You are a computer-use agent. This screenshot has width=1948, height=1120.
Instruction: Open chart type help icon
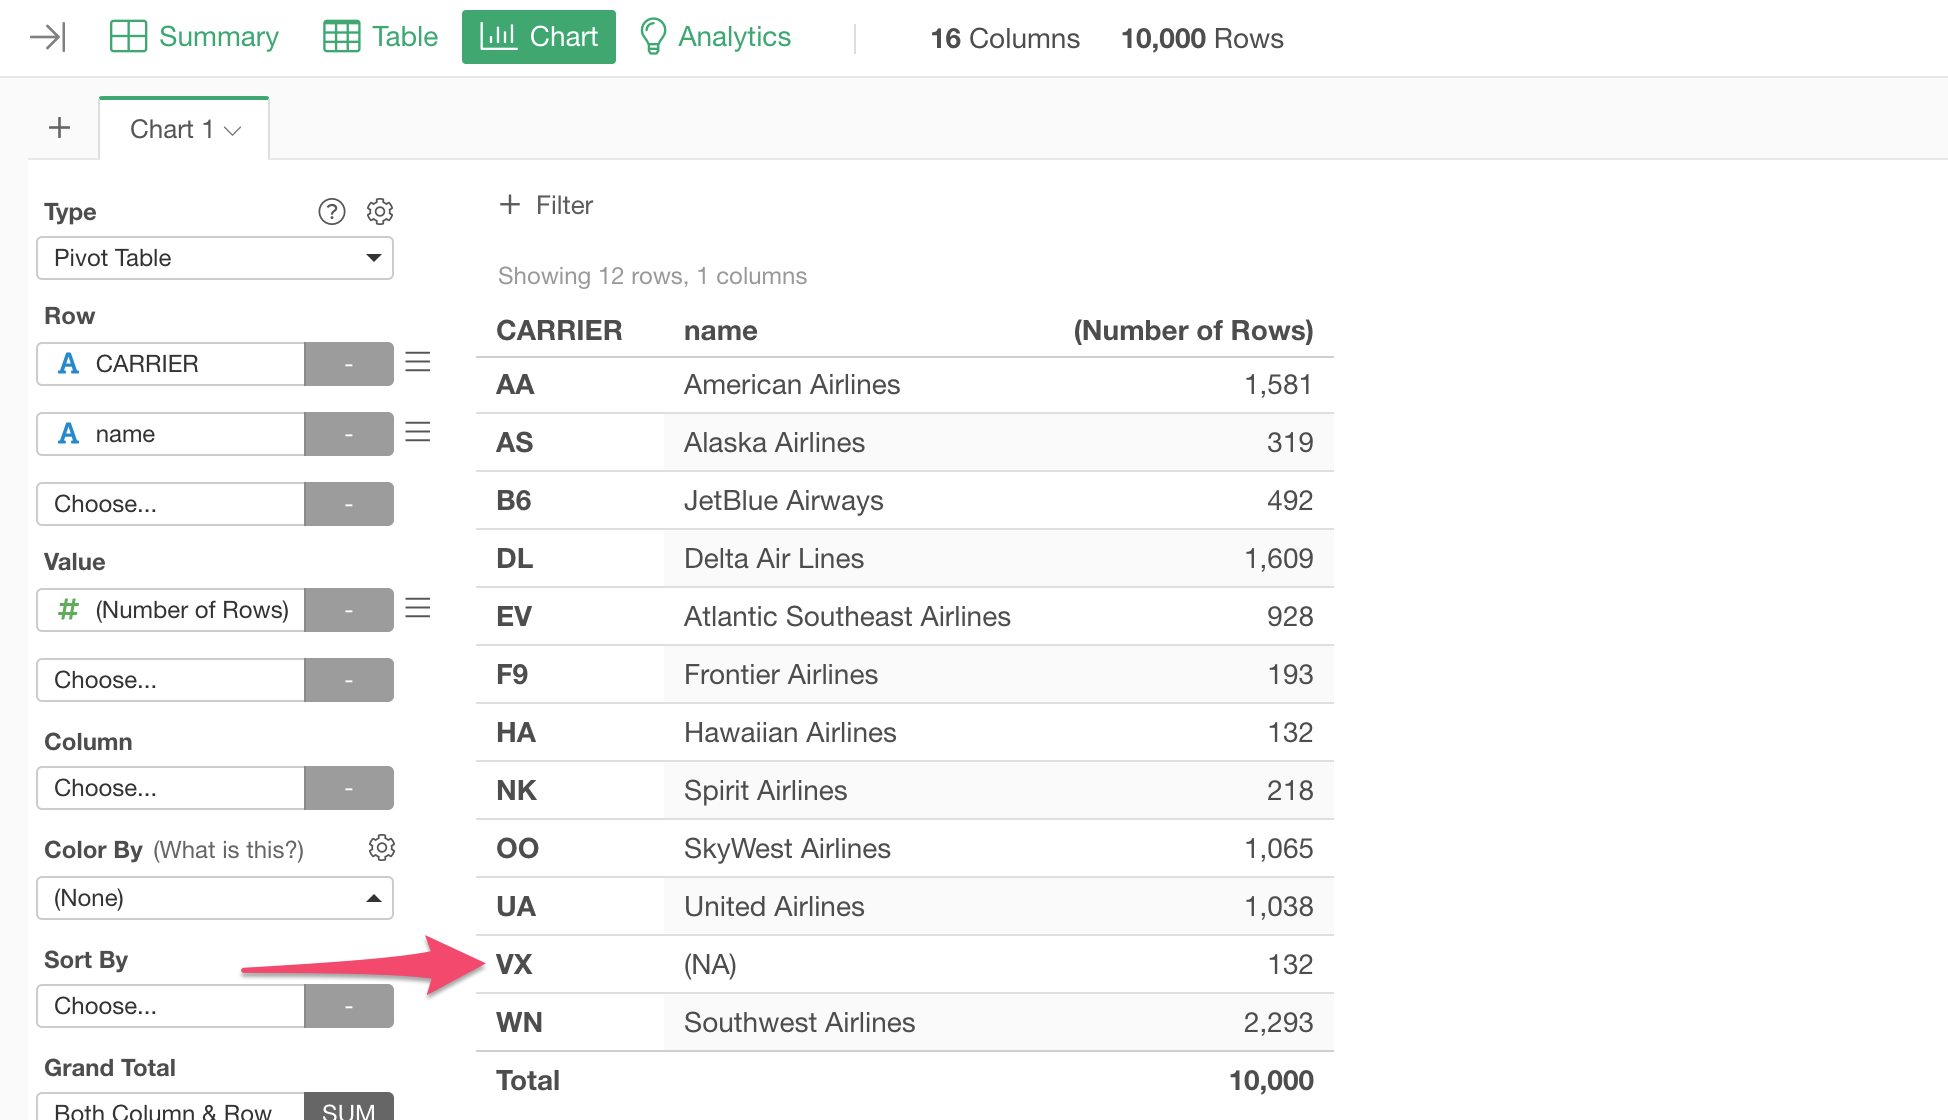coord(332,211)
